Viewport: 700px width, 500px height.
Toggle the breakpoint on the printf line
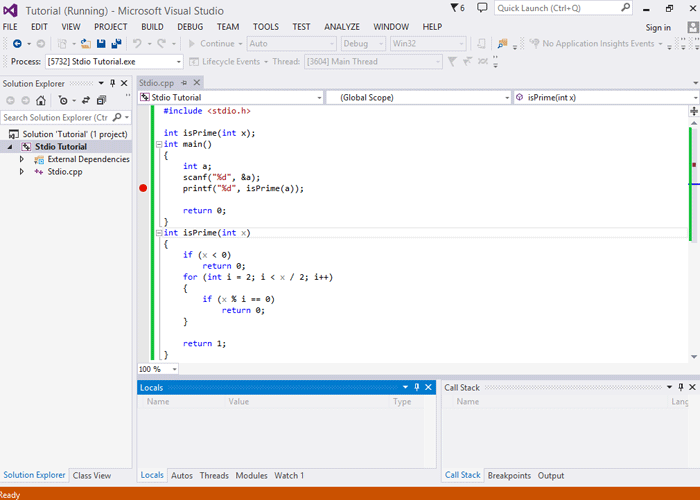click(143, 188)
